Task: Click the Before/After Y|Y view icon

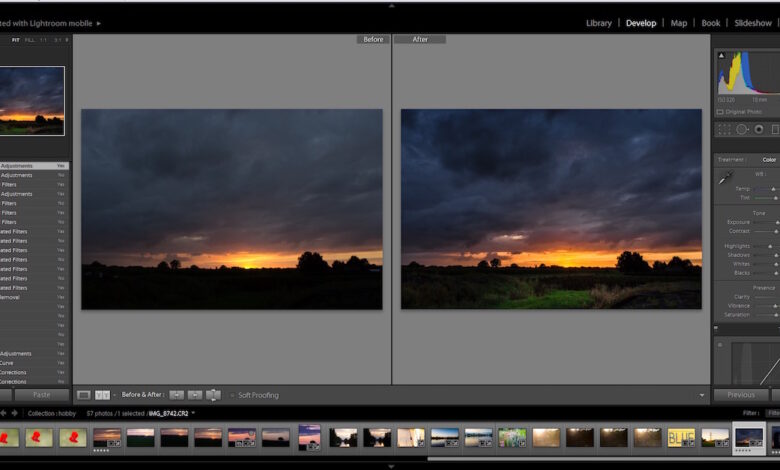Action: 102,395
